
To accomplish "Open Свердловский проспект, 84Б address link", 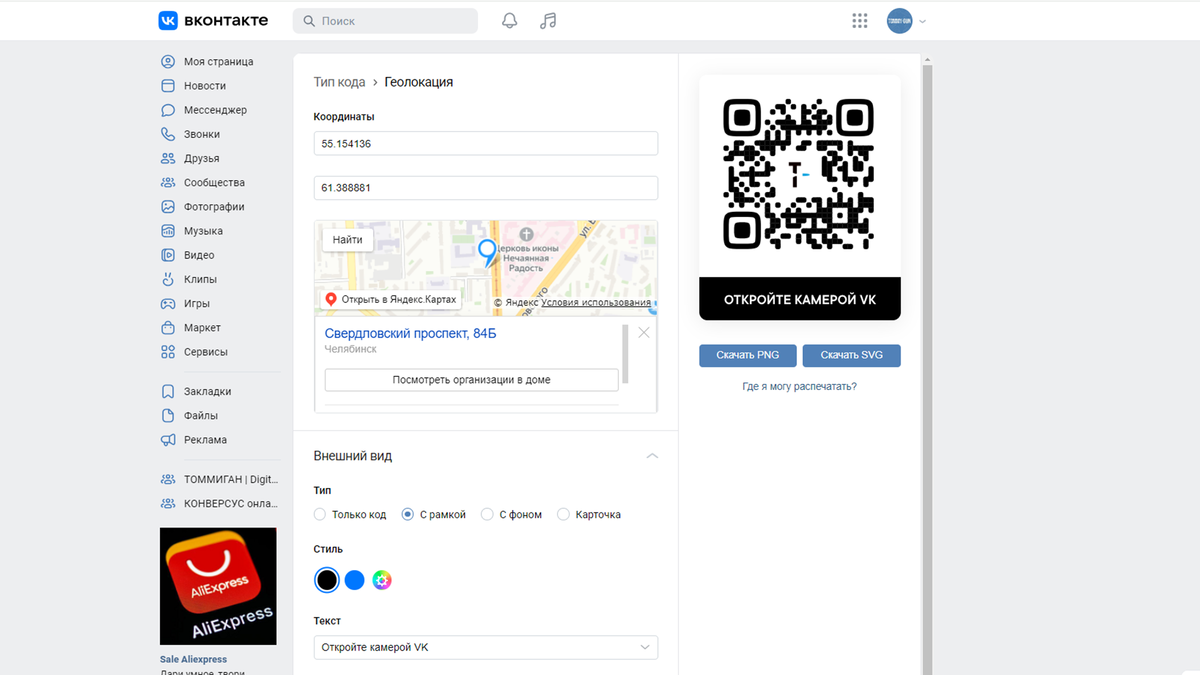I will [410, 333].
